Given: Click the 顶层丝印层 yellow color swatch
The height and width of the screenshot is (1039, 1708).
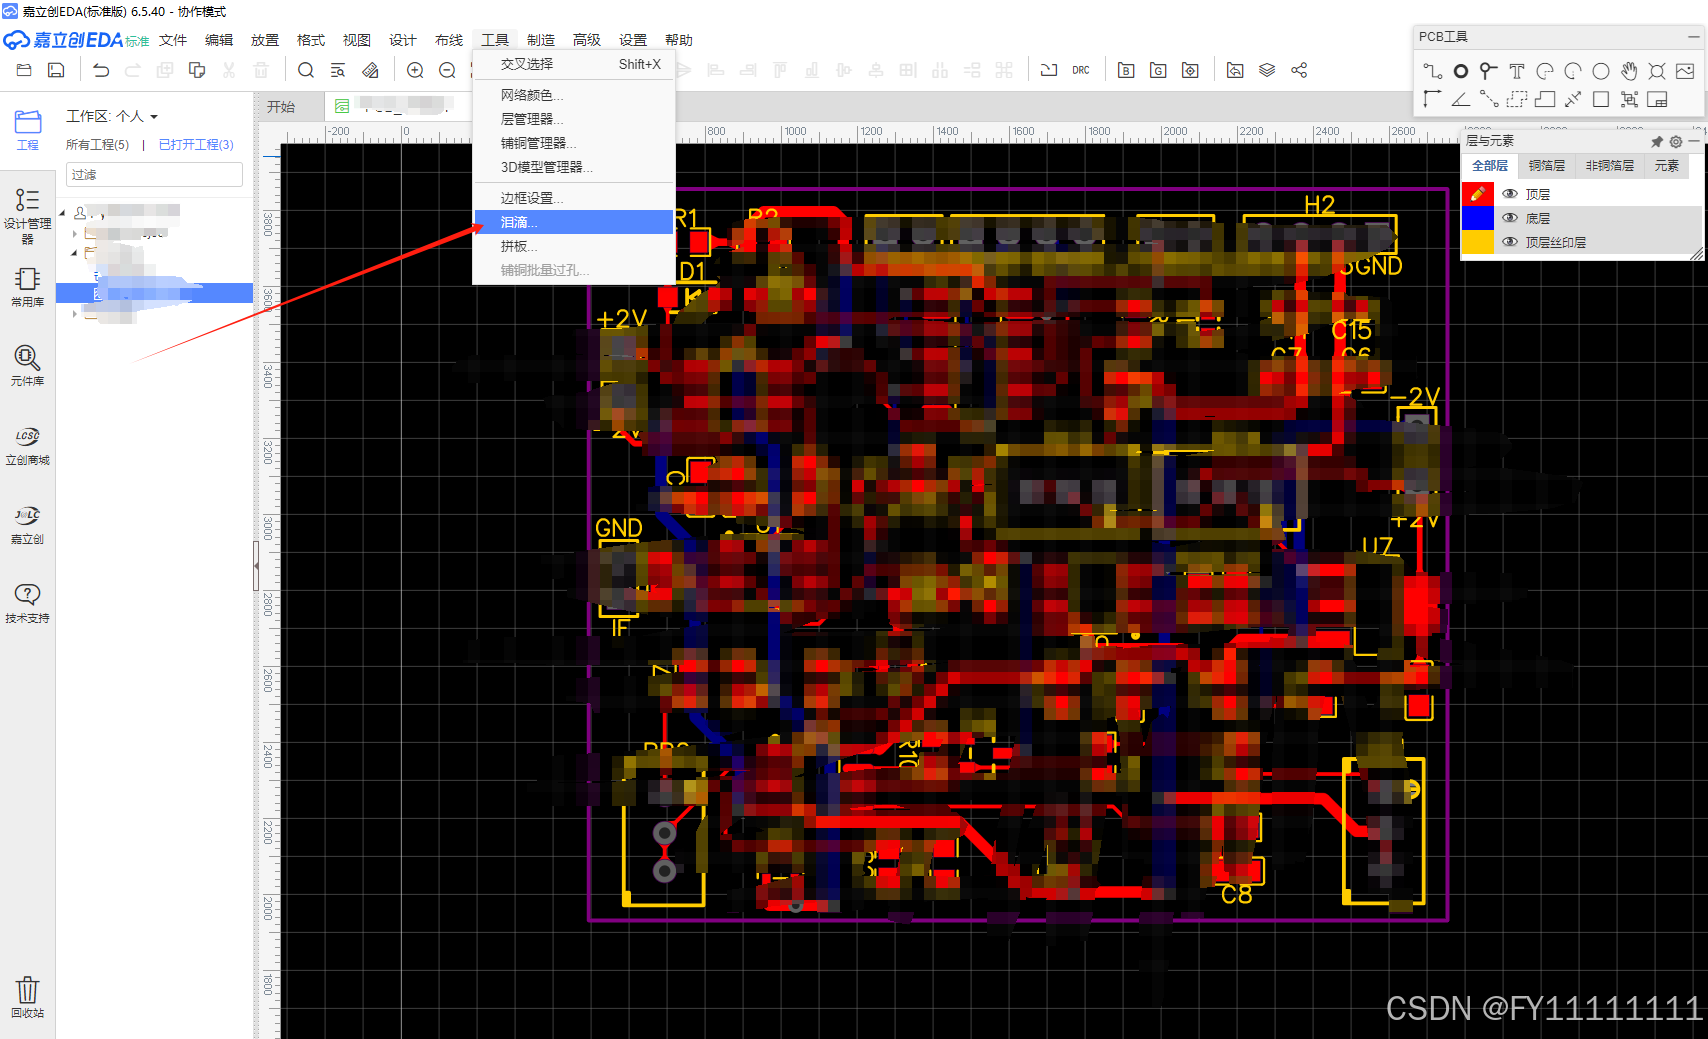Looking at the screenshot, I should pos(1478,242).
